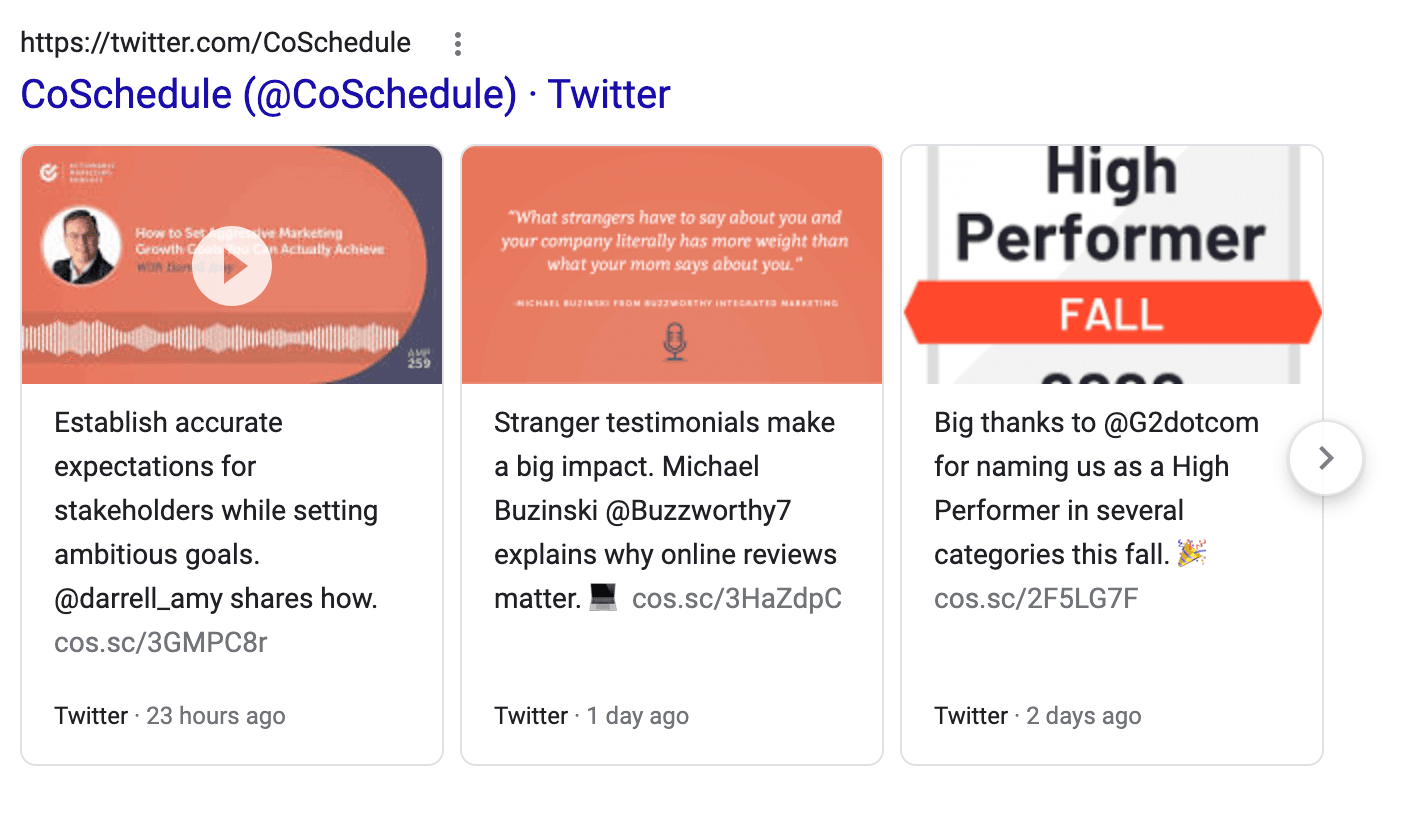Click the 2 days ago timestamp
1402x830 pixels.
[1083, 715]
